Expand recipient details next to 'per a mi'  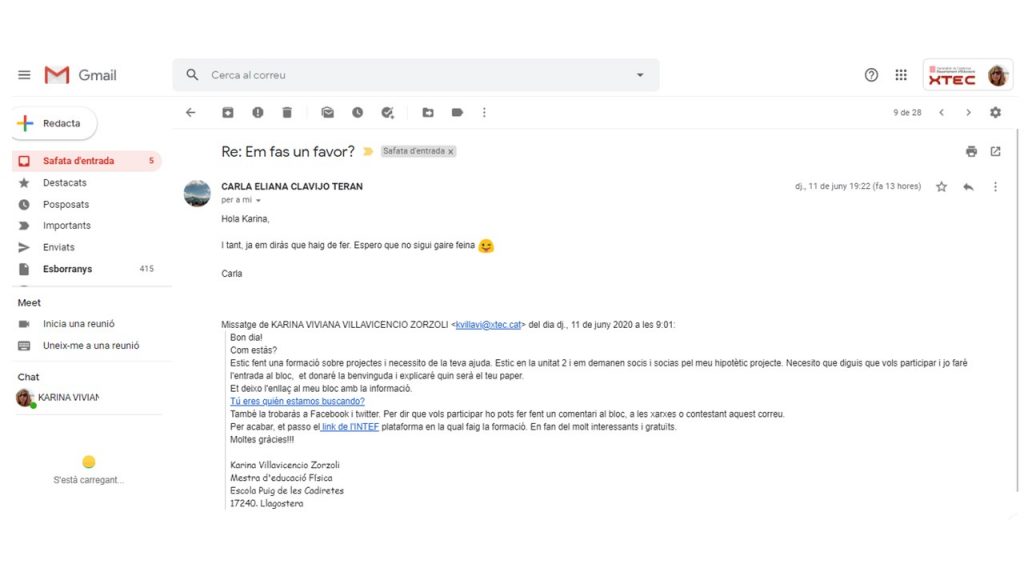coord(258,201)
